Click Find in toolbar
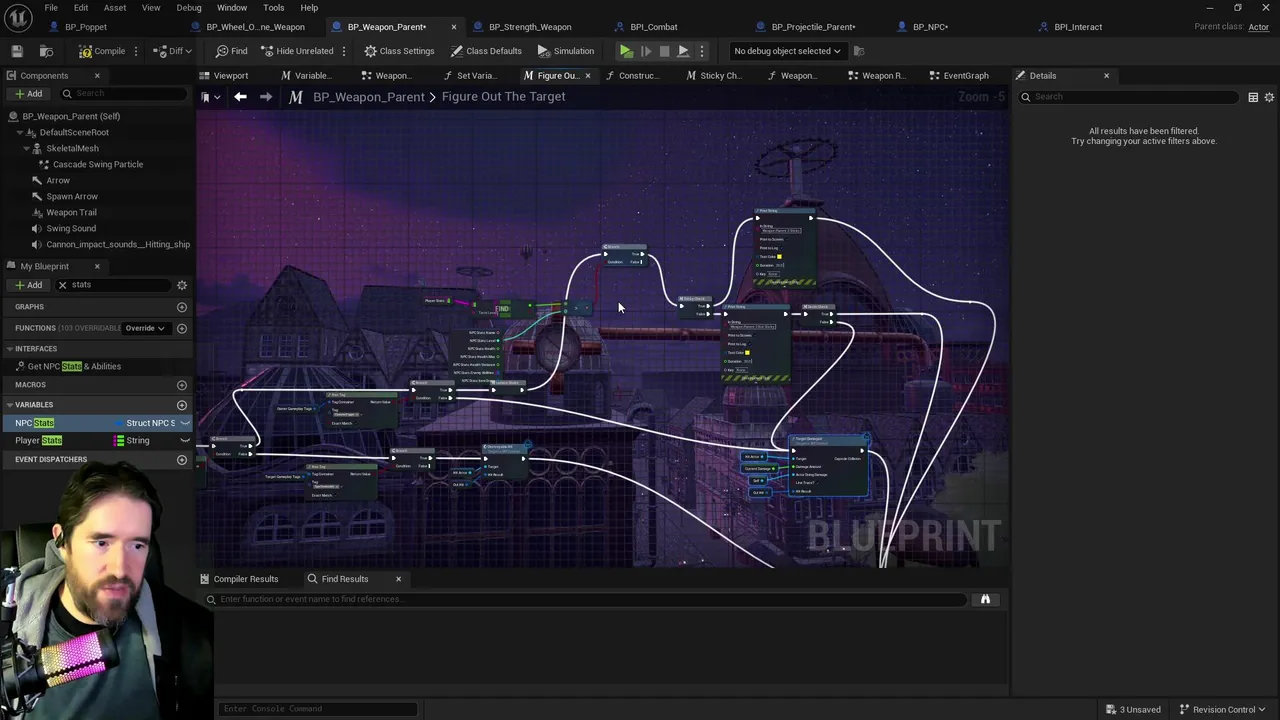 [232, 51]
